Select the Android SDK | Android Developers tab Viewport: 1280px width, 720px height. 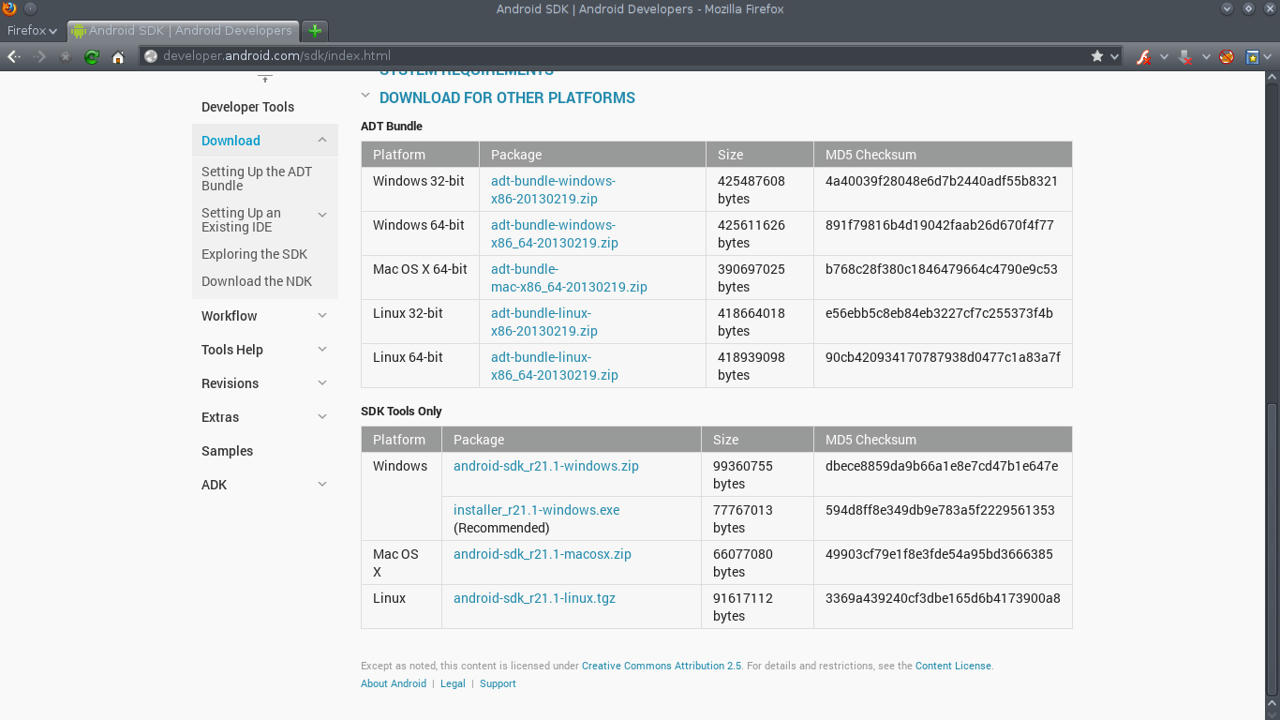pos(183,30)
